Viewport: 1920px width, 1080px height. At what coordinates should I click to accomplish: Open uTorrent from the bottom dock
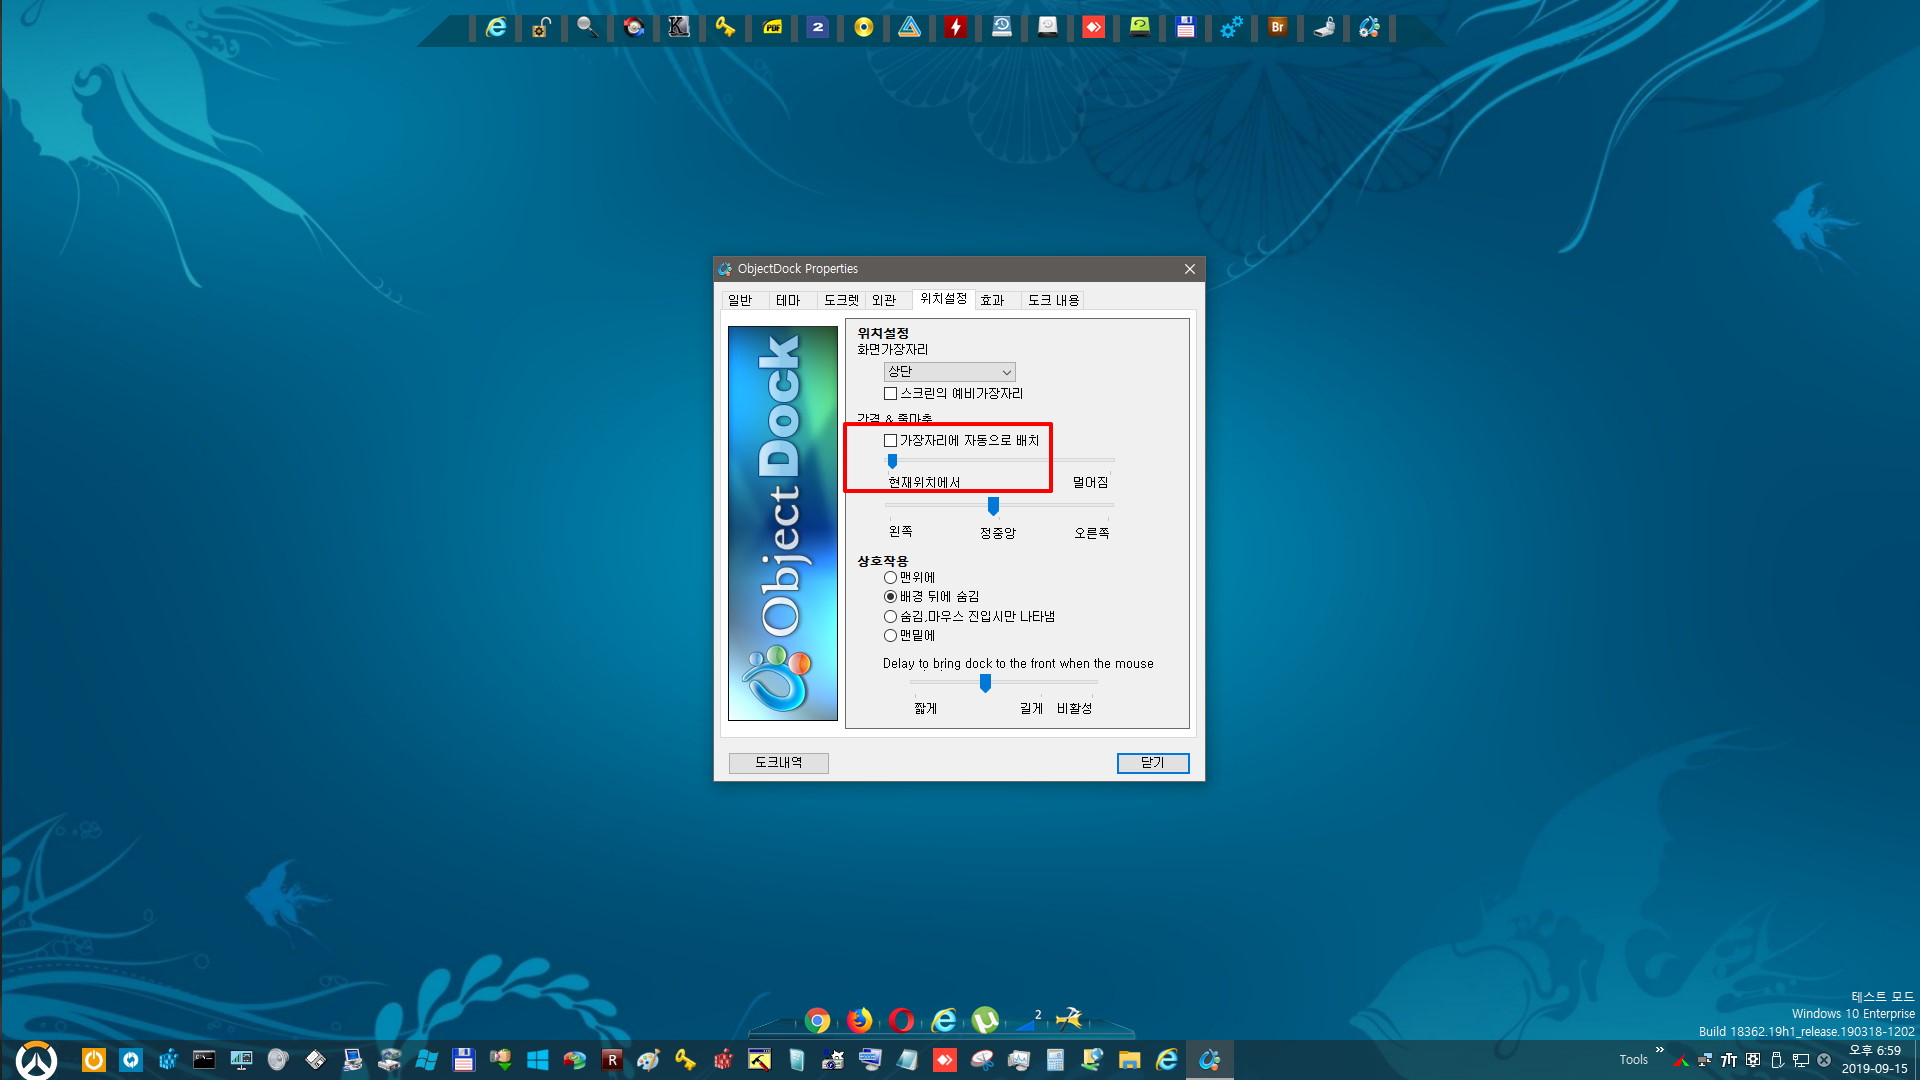click(985, 1020)
